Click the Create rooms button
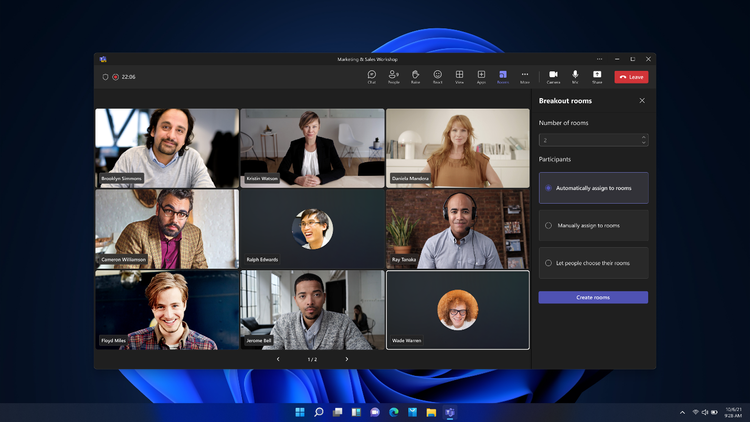Viewport: 750px width, 422px height. (x=593, y=297)
